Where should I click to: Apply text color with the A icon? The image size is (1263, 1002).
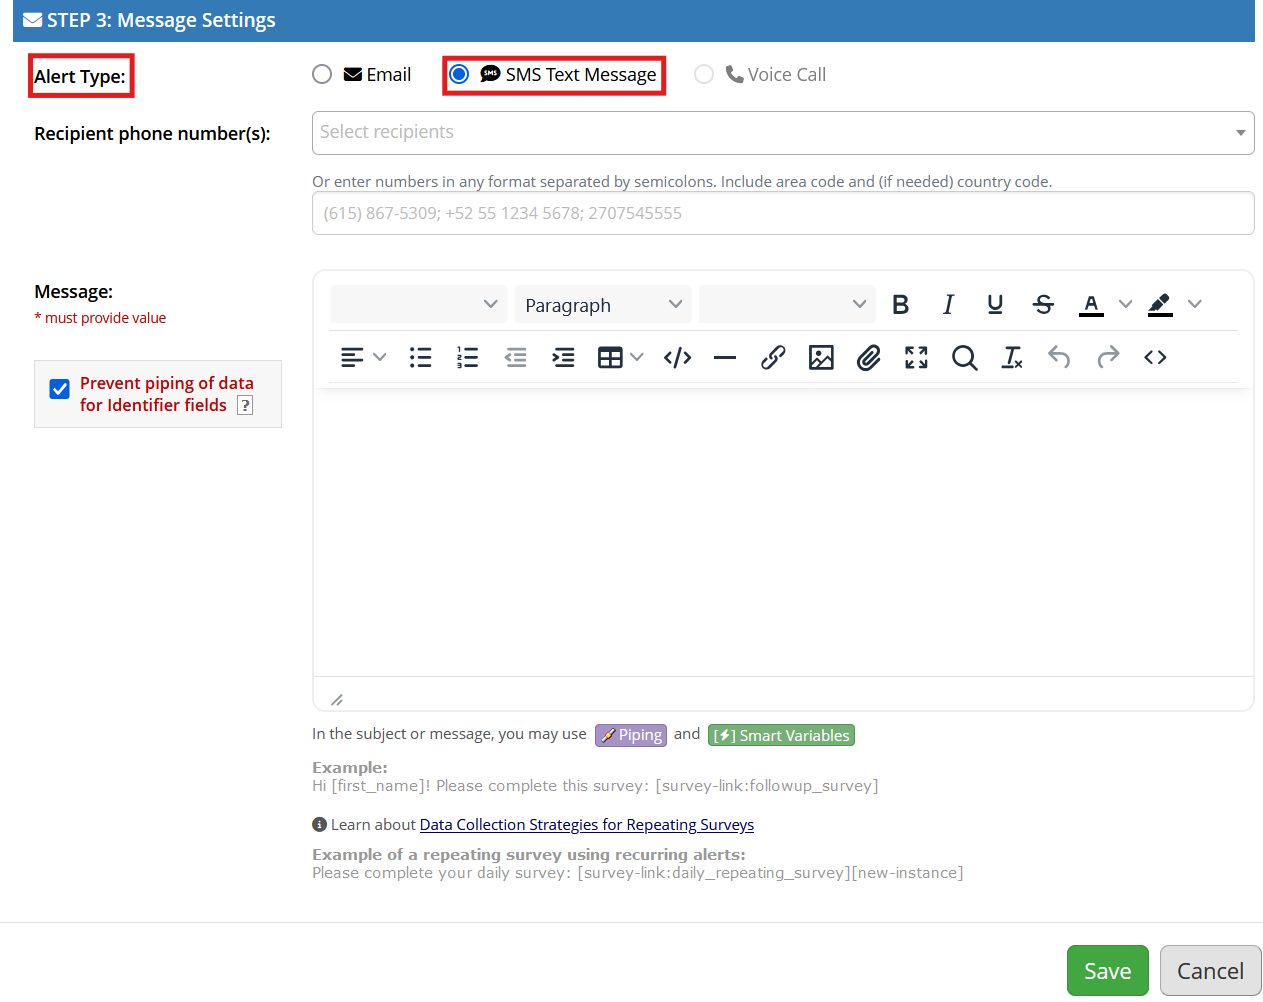point(1091,305)
